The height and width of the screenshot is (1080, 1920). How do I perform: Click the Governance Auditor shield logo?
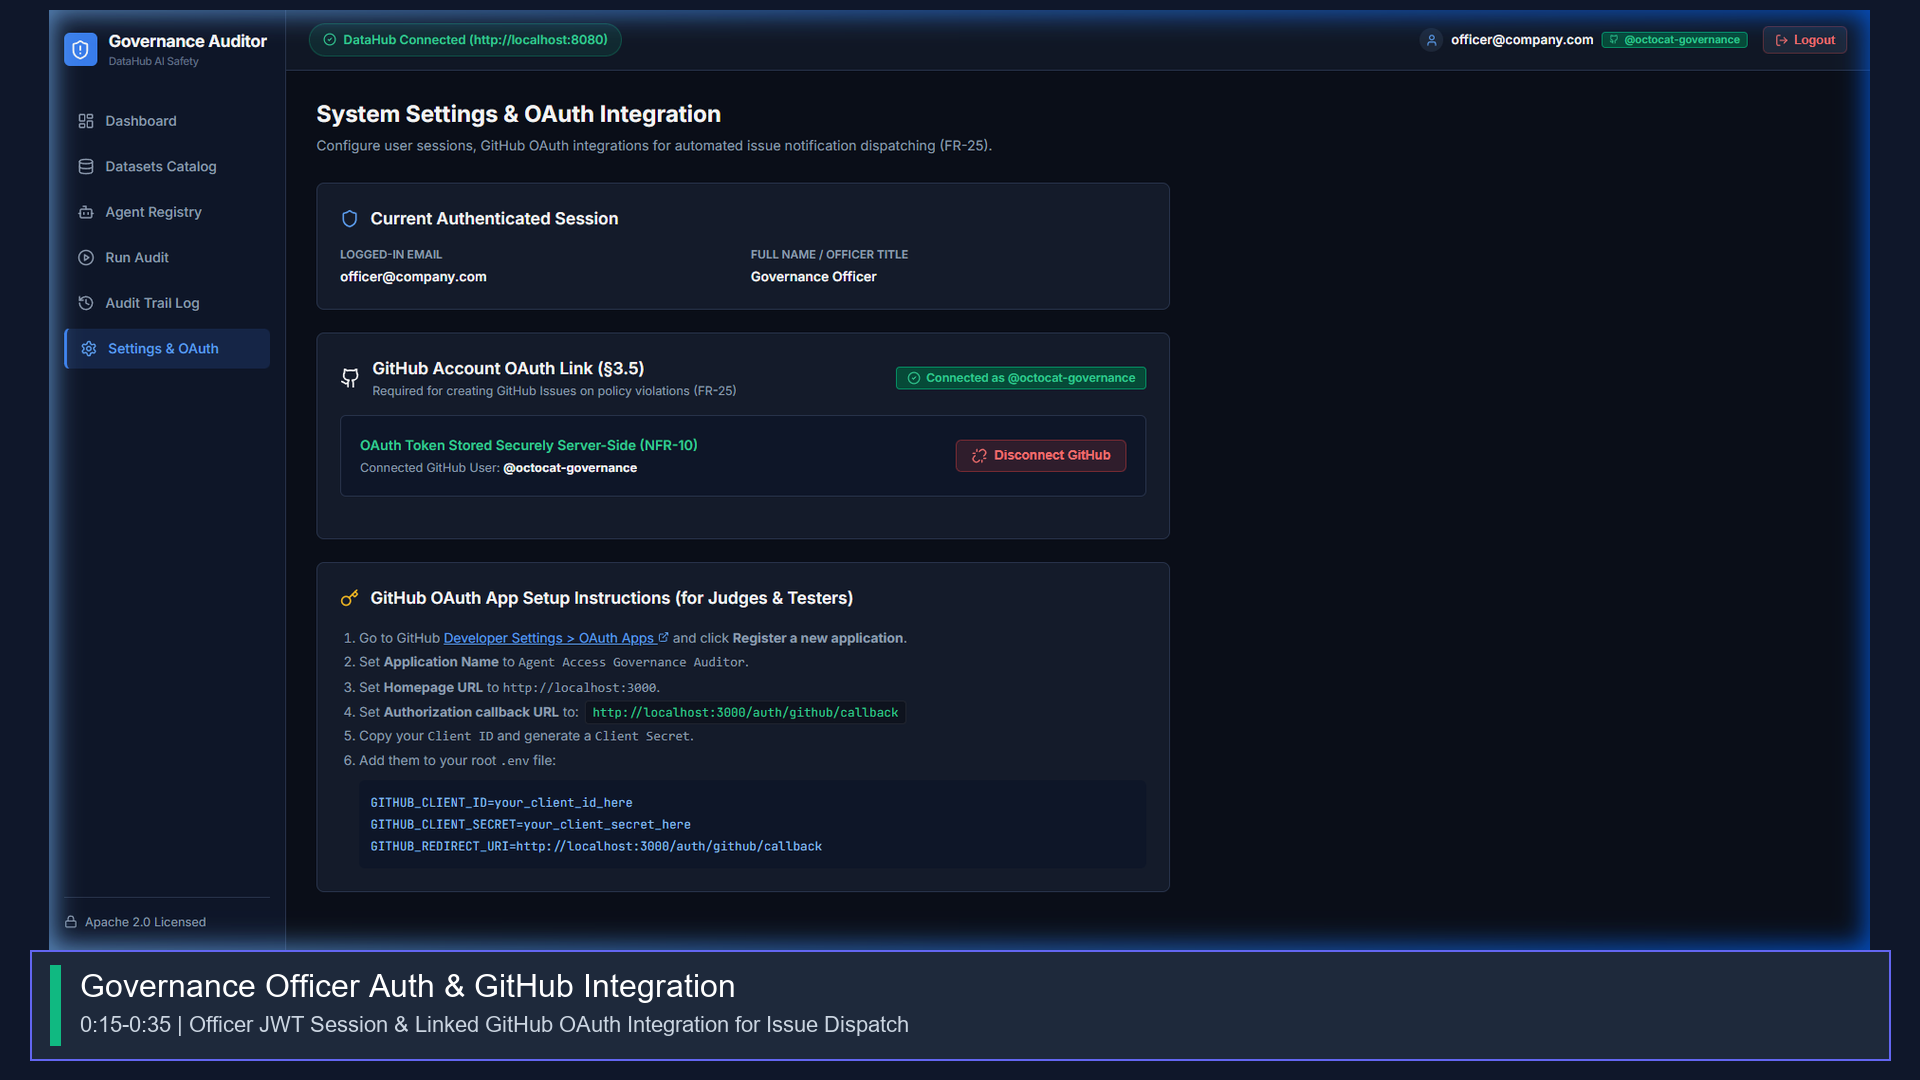point(80,49)
